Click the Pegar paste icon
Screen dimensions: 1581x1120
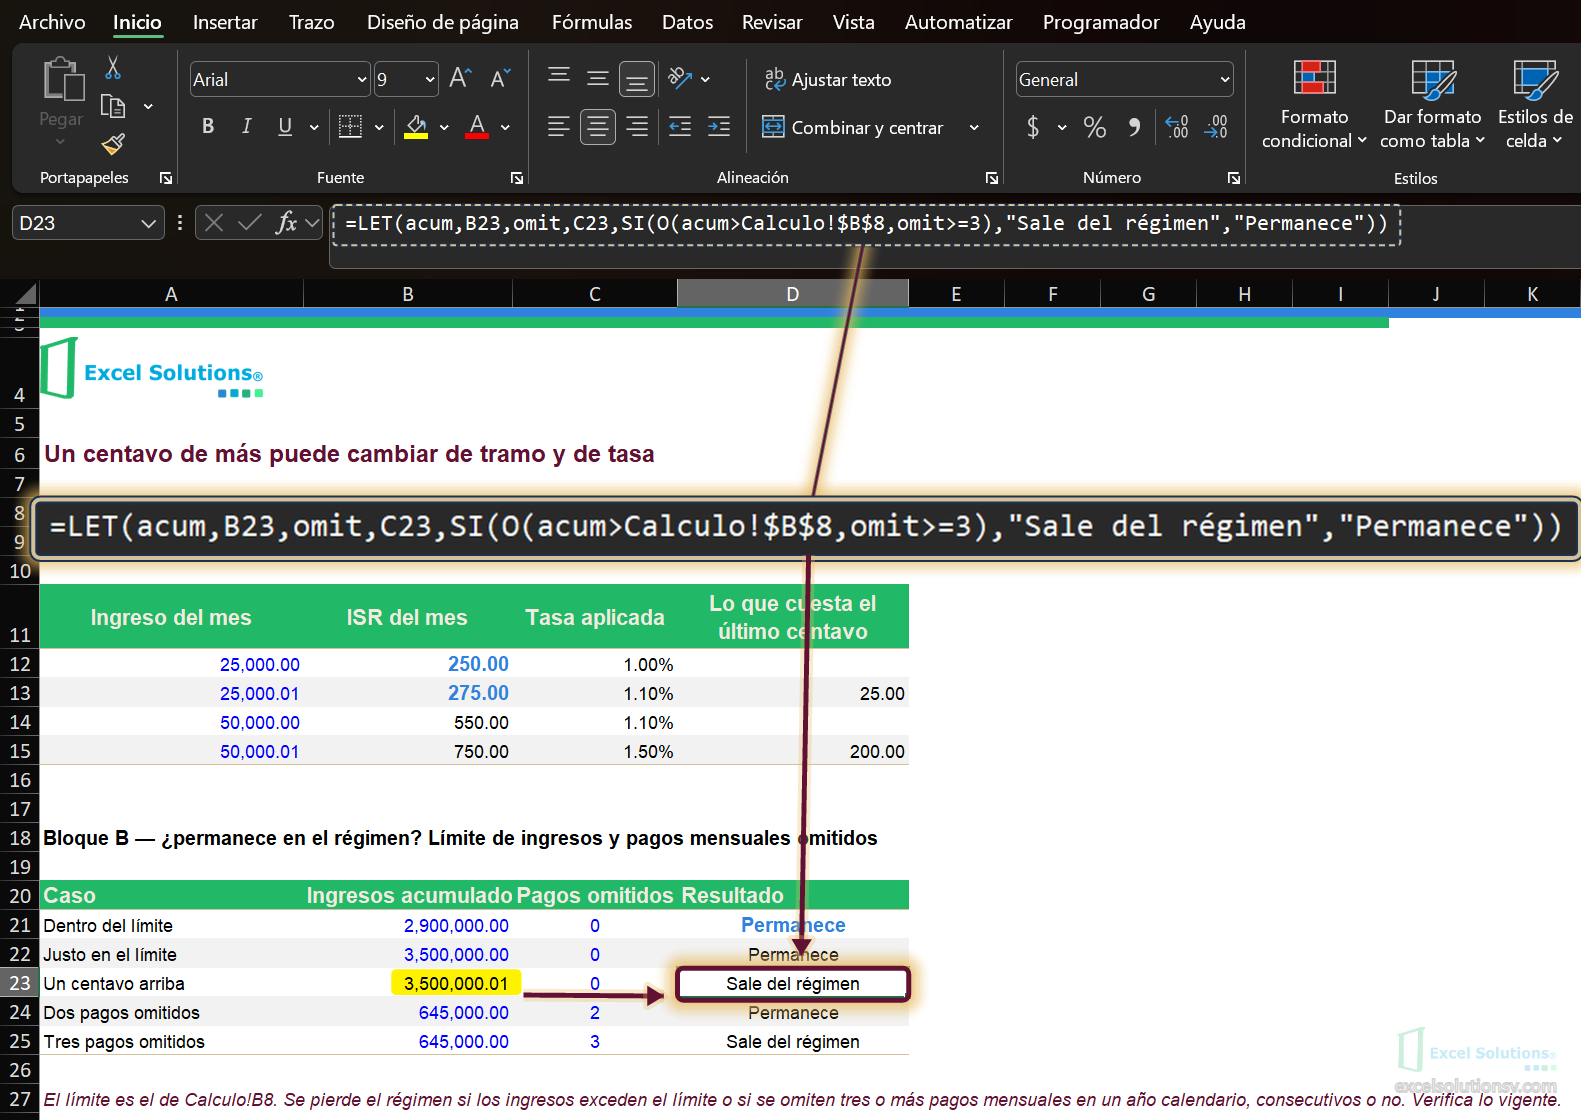62,80
